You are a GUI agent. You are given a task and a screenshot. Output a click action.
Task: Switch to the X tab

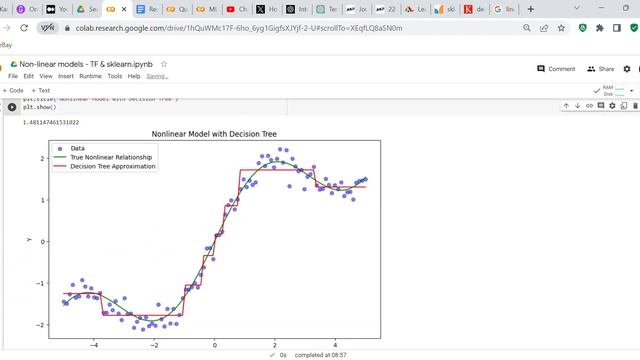point(267,9)
